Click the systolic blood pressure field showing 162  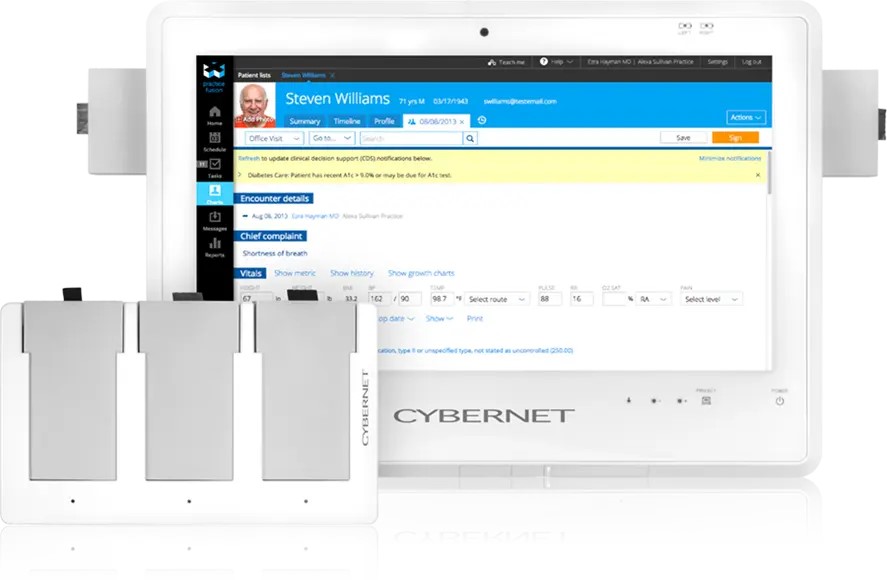point(380,299)
